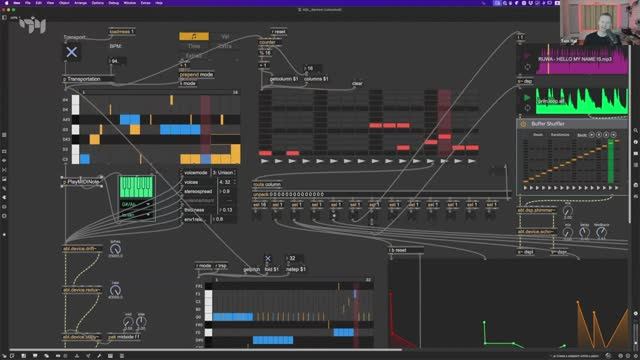Open the patcher zoom percentage menu
Image resolution: width=640 pixels, height=360 pixels.
coord(15,18)
